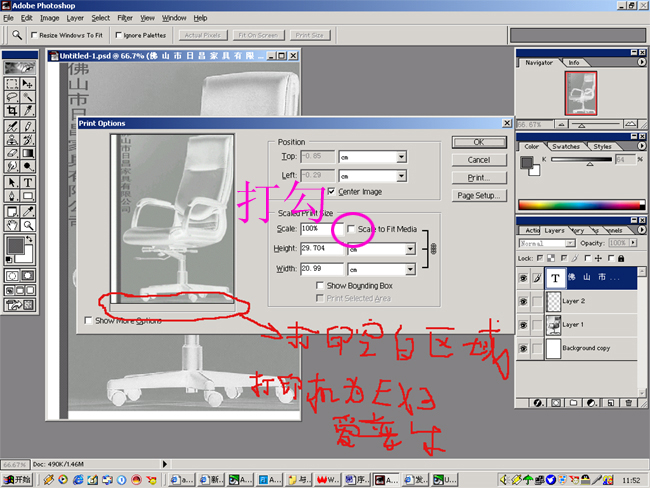Hide Background copy layer via eye icon

click(x=524, y=348)
